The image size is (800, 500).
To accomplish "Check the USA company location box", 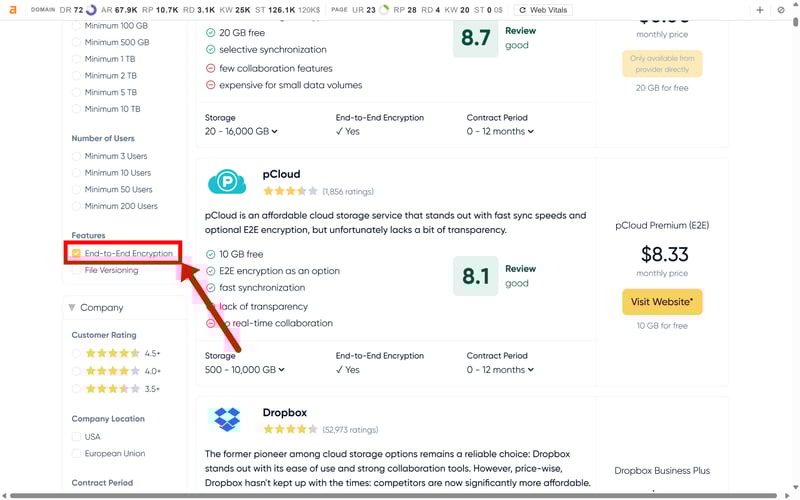I will click(77, 437).
